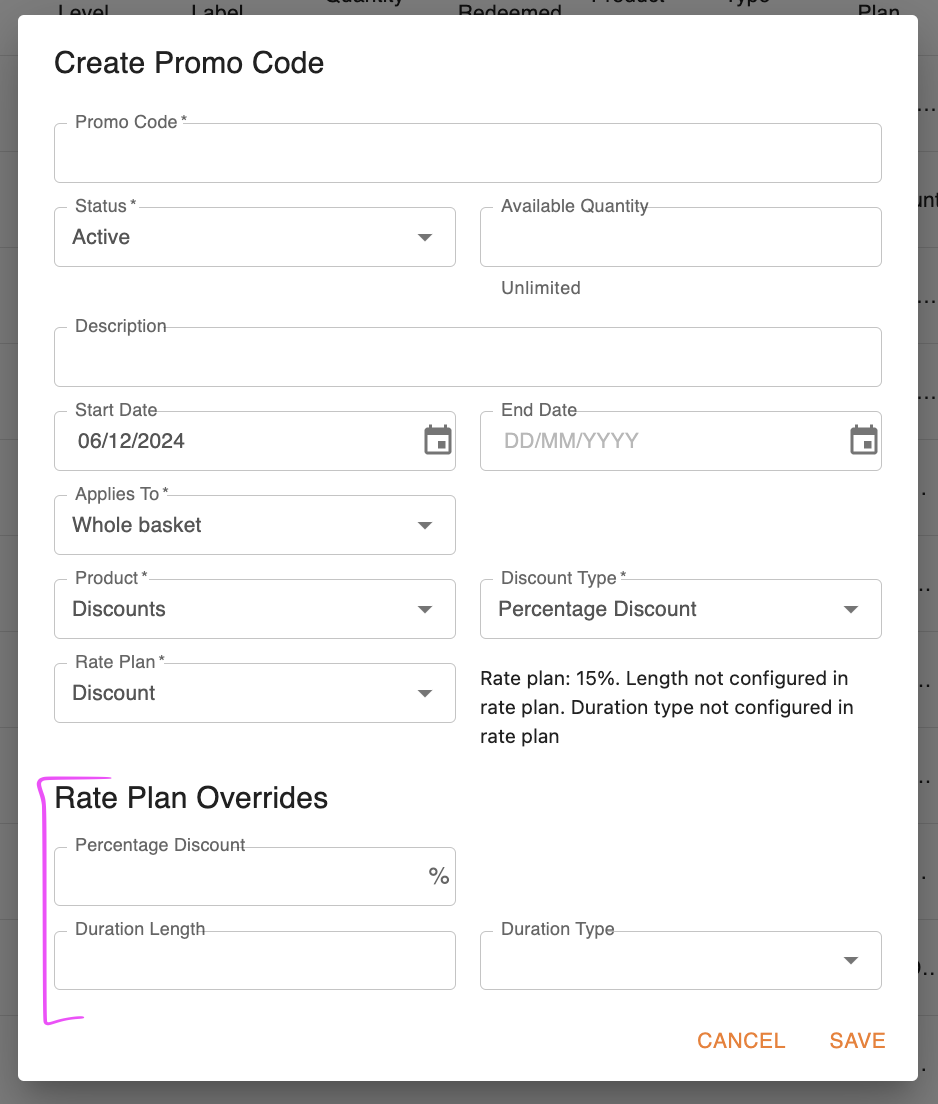938x1104 pixels.
Task: Open the Product dropdown showing Discounts
Action: point(255,609)
